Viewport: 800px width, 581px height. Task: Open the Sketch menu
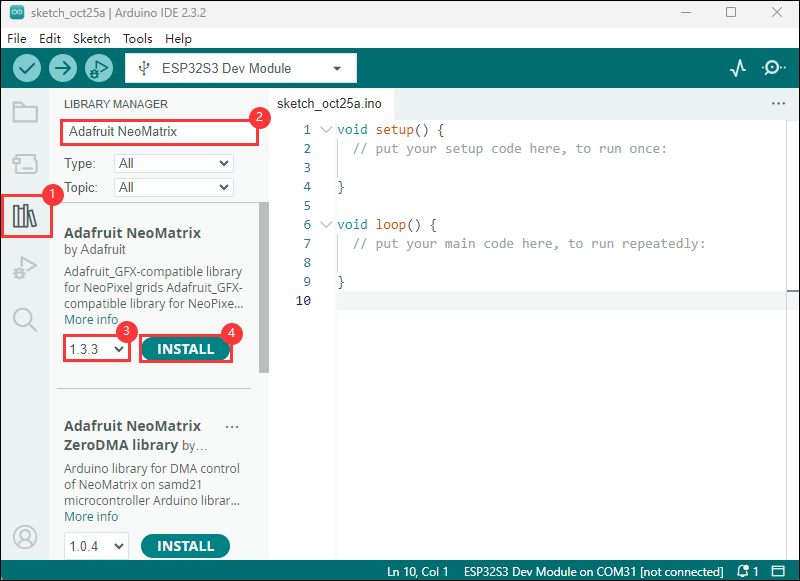coord(92,39)
